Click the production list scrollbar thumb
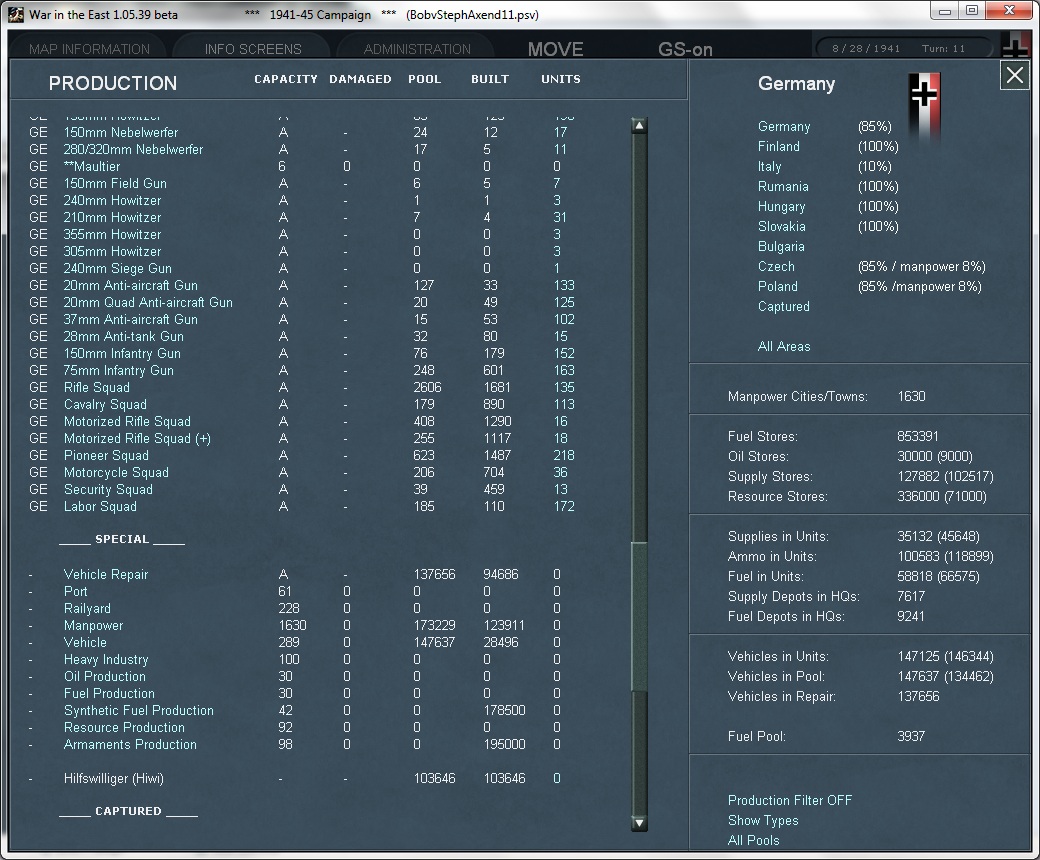The width and height of the screenshot is (1040, 860). 639,615
